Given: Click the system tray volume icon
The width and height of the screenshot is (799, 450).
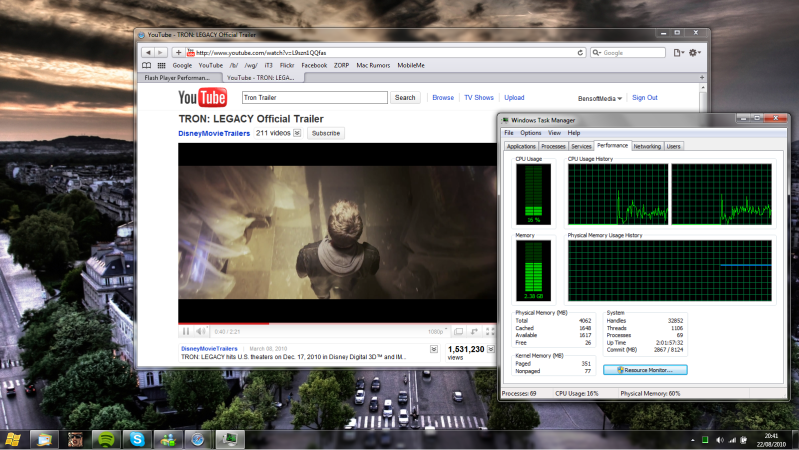Looking at the screenshot, I should pos(720,440).
